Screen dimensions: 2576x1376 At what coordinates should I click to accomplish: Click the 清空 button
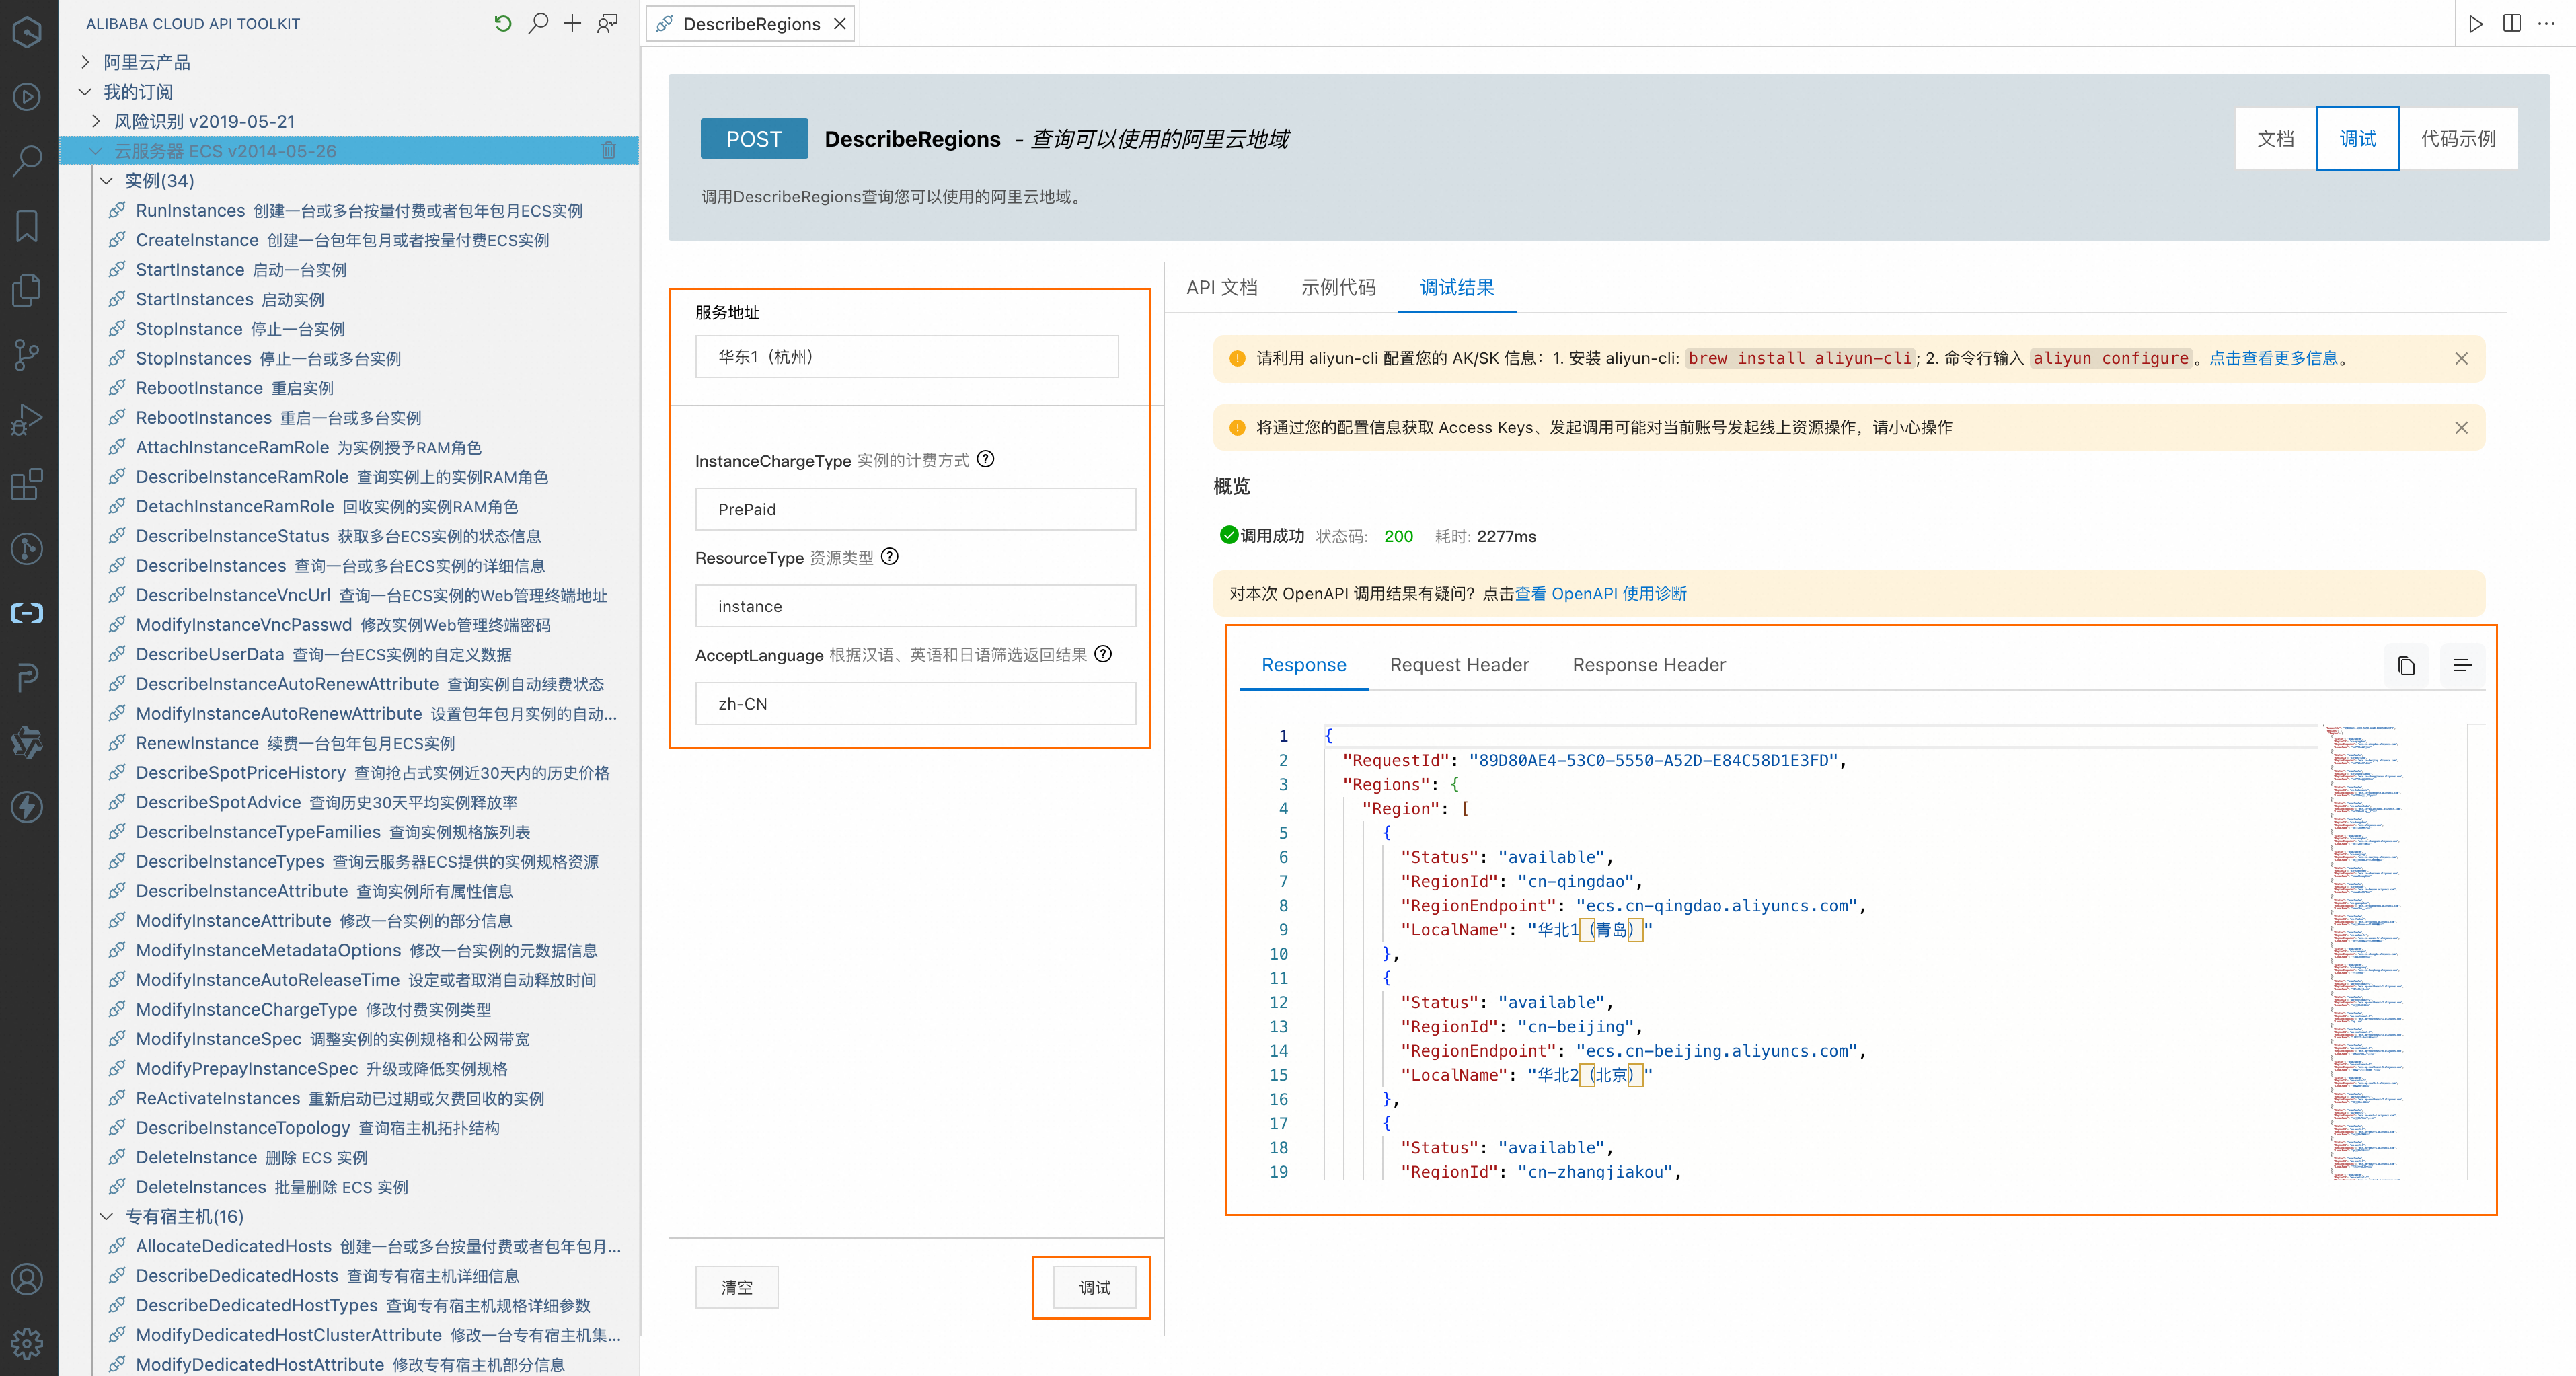coord(737,1287)
